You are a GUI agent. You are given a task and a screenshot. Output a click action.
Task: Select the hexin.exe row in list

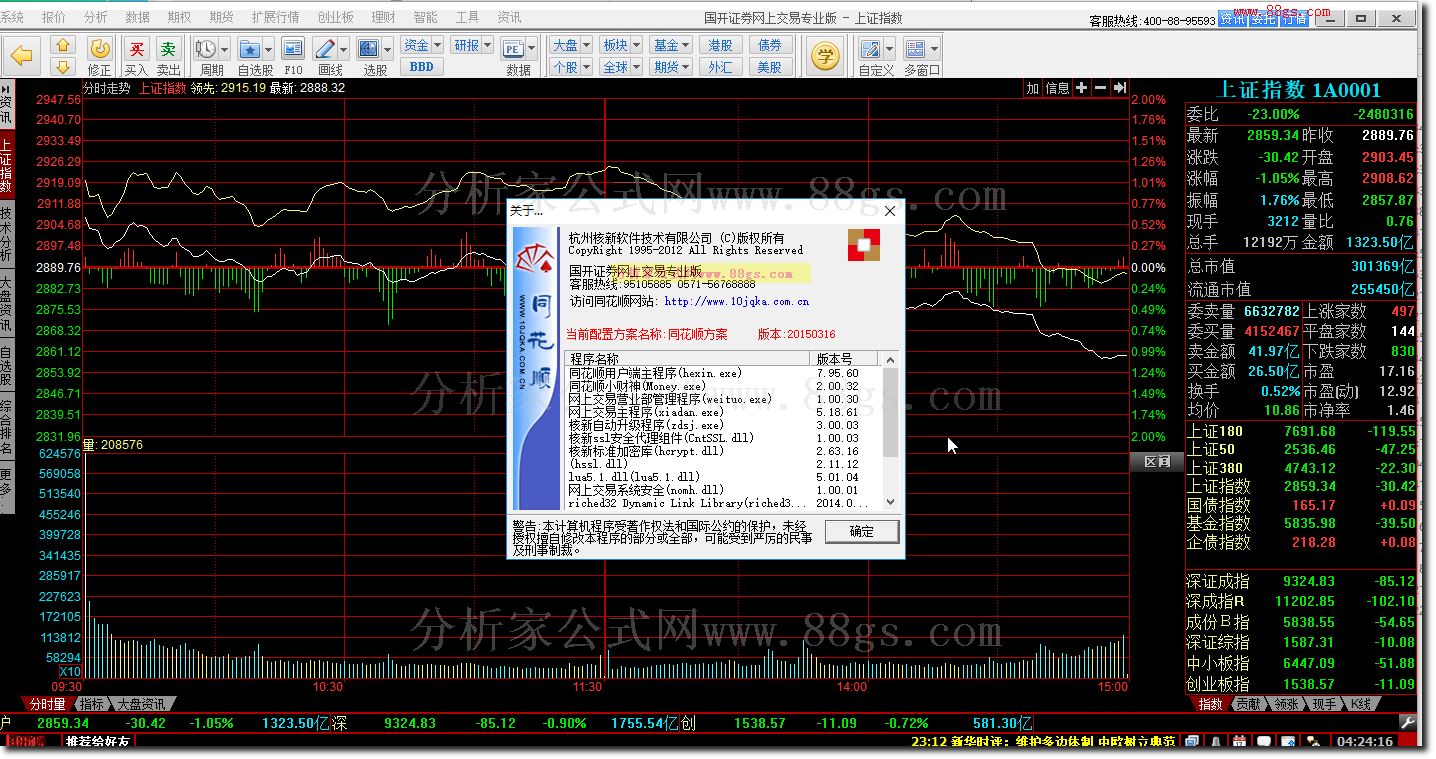tap(723, 373)
